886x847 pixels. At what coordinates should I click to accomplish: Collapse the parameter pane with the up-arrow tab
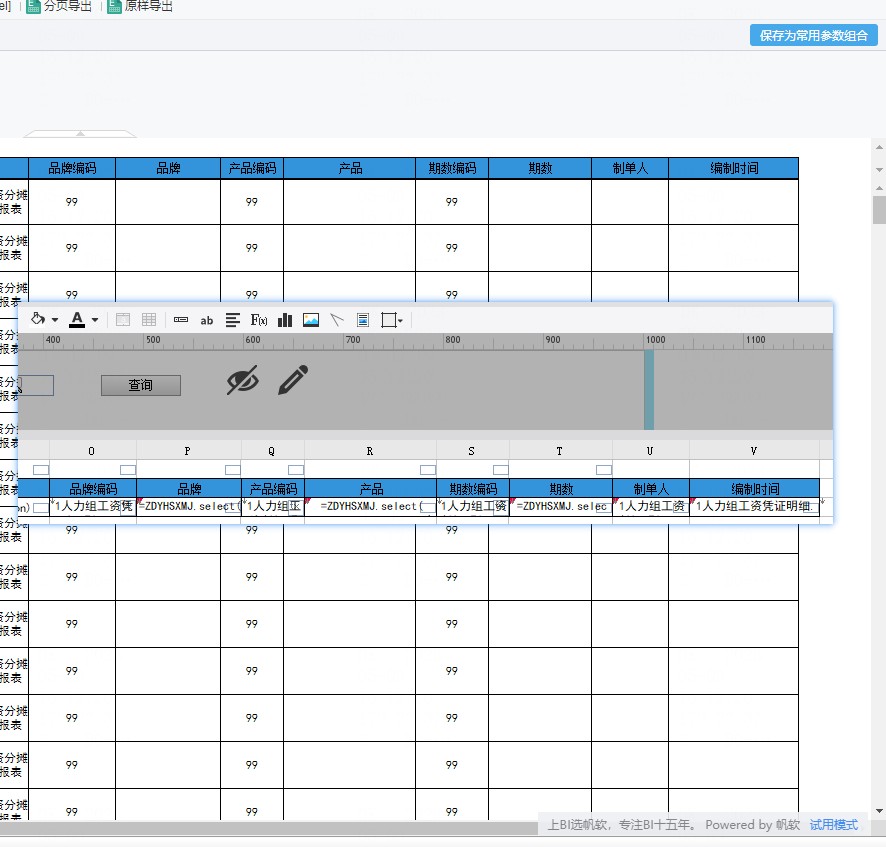pos(80,134)
